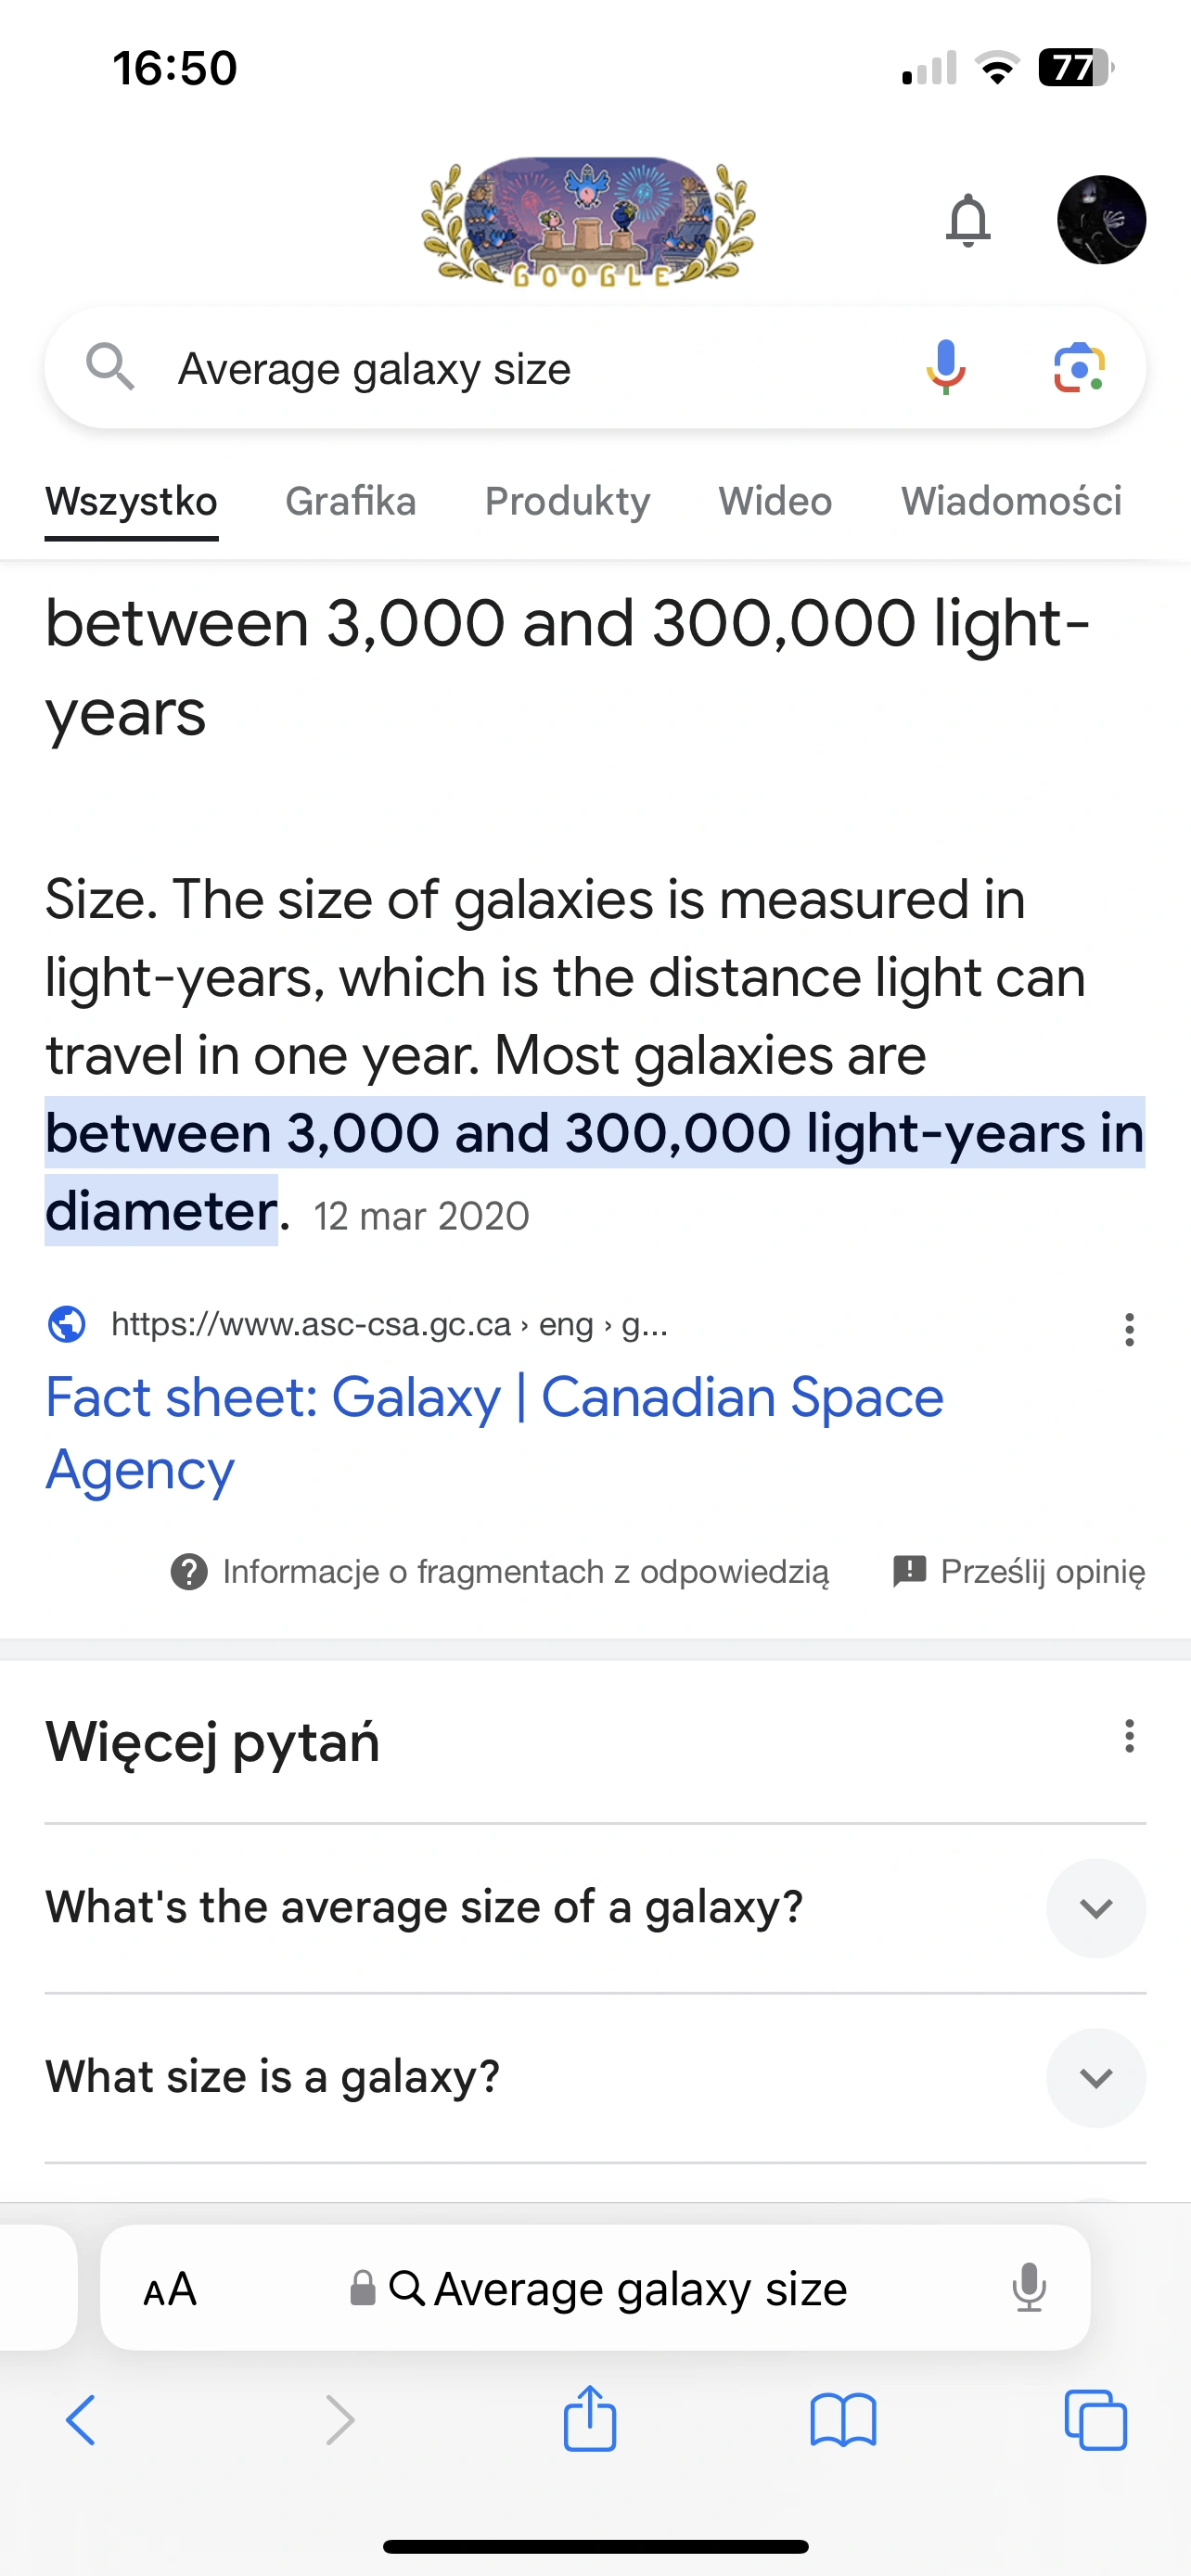The image size is (1191, 2576).
Task: Switch to the Wideo tab
Action: point(775,501)
